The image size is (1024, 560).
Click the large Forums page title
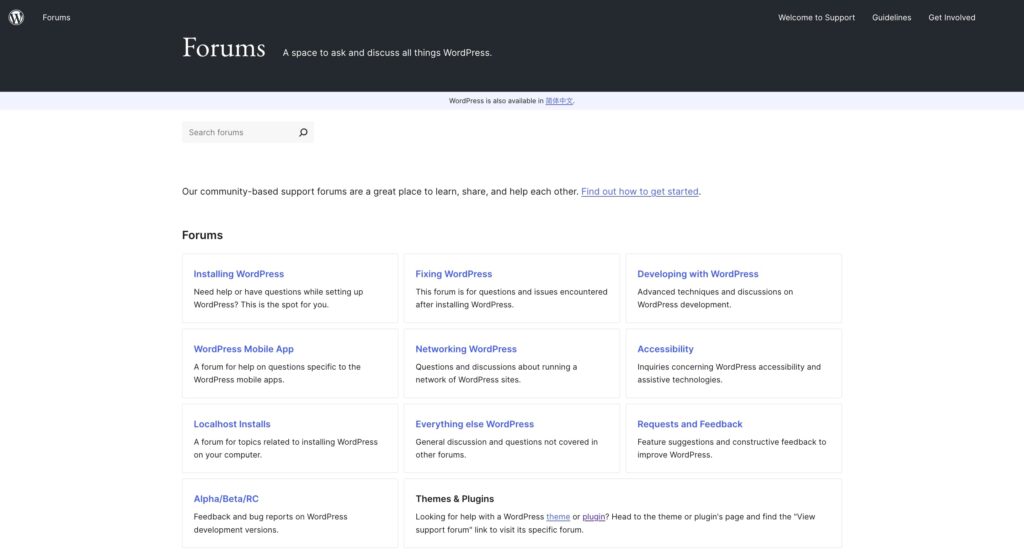coord(223,48)
